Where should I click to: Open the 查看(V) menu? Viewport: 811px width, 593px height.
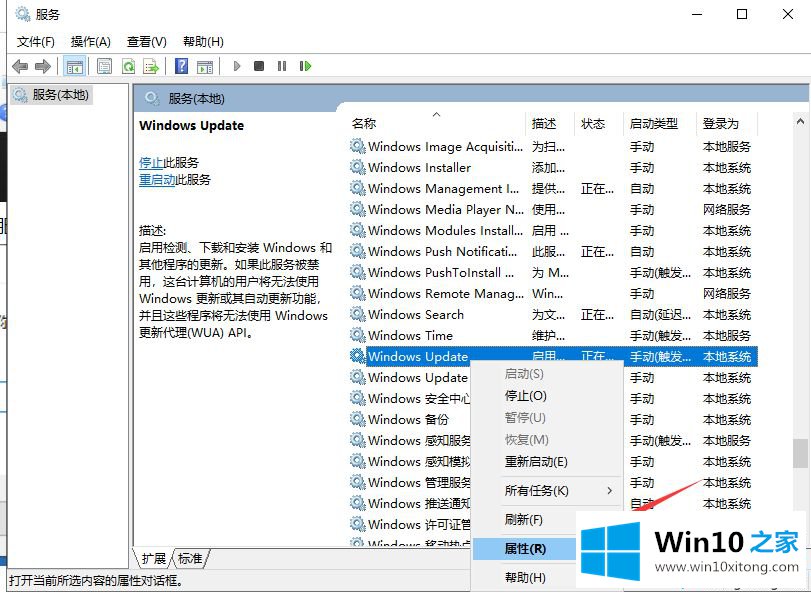147,42
